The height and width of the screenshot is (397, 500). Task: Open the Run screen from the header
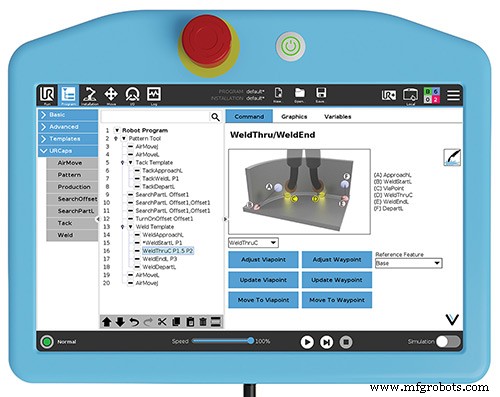47,95
